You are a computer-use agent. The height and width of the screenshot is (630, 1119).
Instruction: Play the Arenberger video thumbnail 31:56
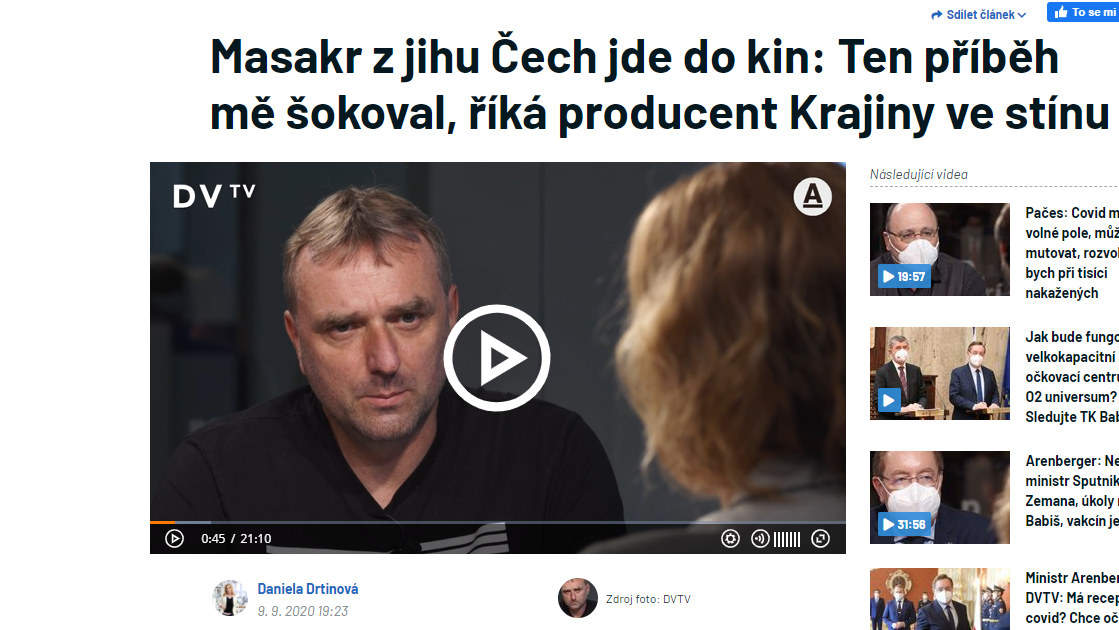coord(939,497)
